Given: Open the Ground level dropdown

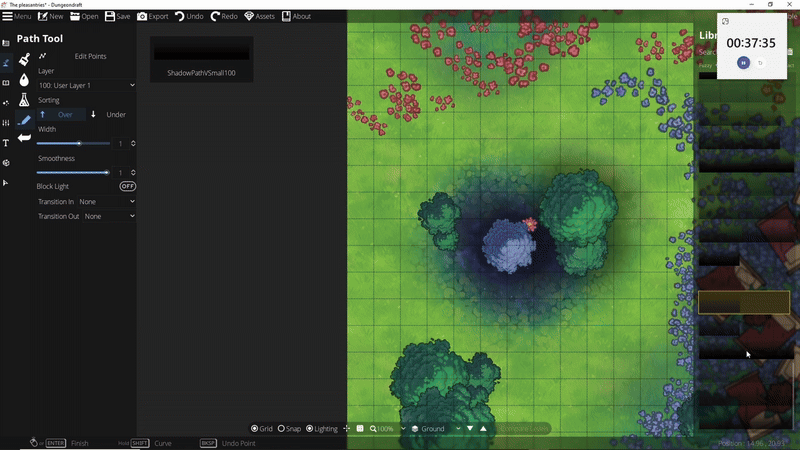Looking at the screenshot, I should coord(432,429).
